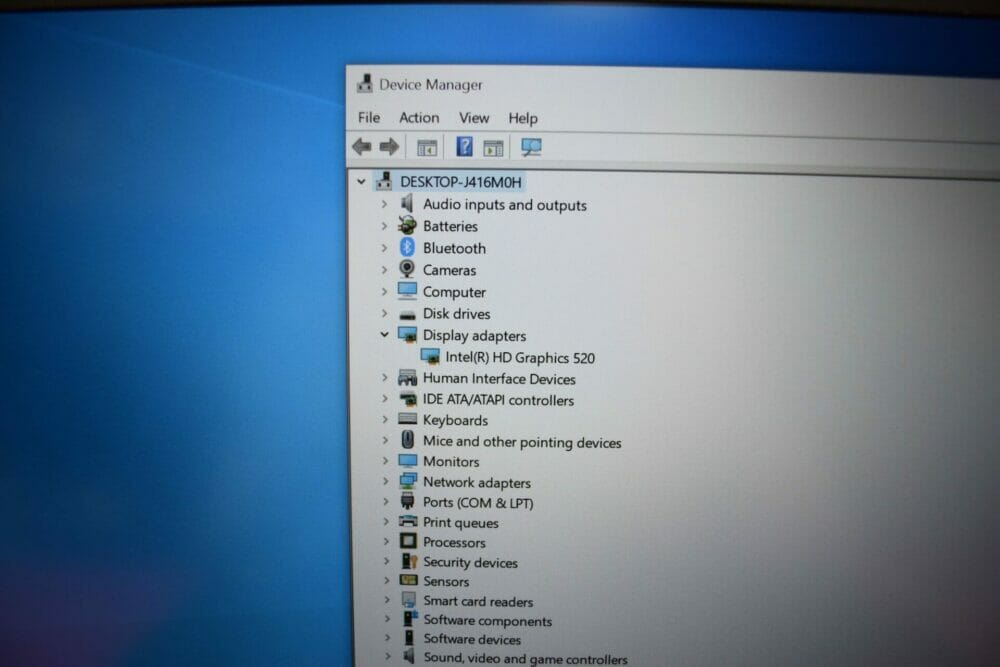
Task: Expand the Network adapters arrow
Action: pyautogui.click(x=385, y=481)
